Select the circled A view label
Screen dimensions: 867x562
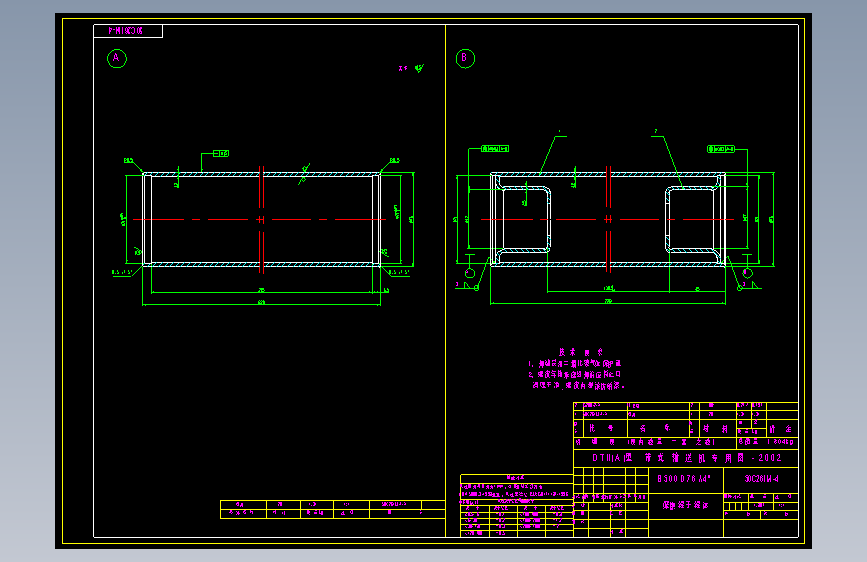[x=117, y=58]
